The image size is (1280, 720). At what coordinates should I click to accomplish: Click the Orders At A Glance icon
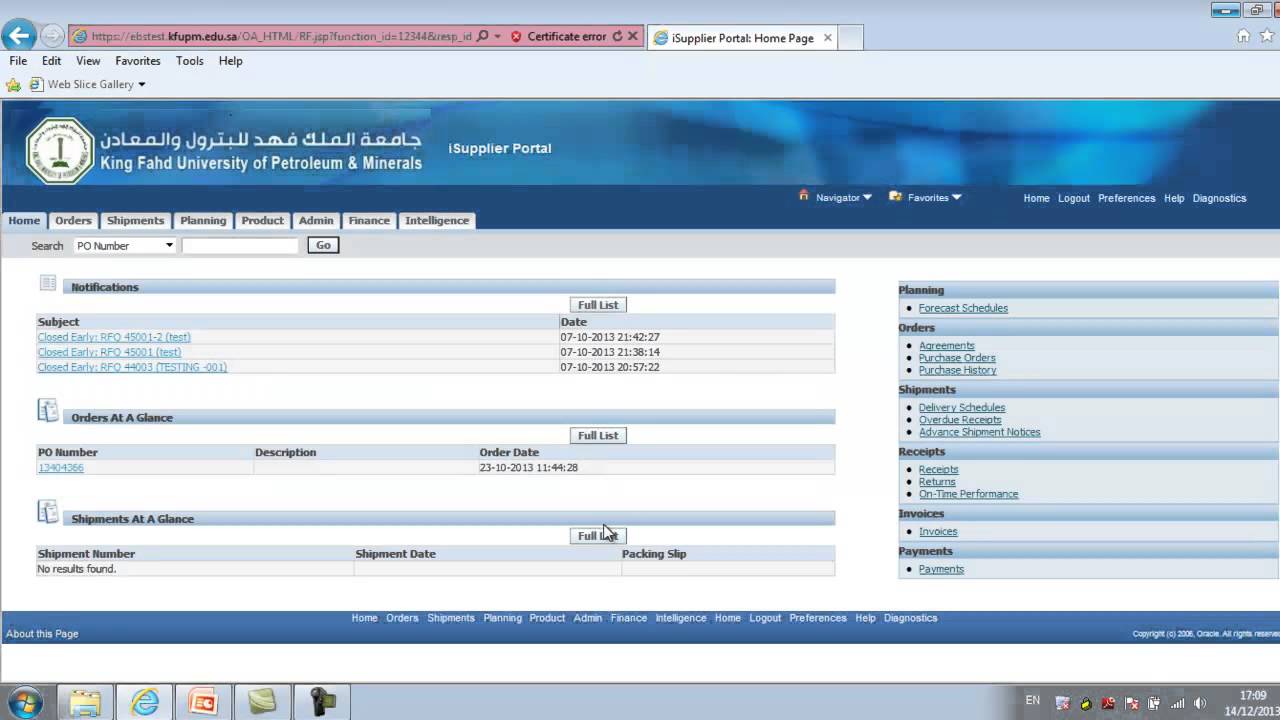48,410
